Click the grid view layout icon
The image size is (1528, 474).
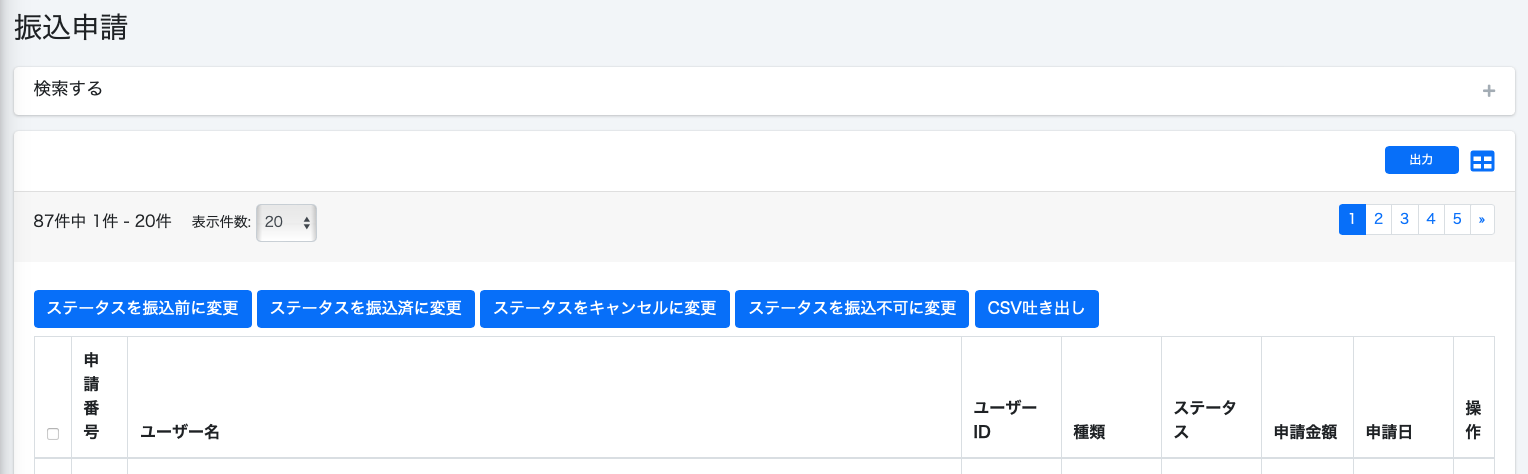pyautogui.click(x=1482, y=161)
